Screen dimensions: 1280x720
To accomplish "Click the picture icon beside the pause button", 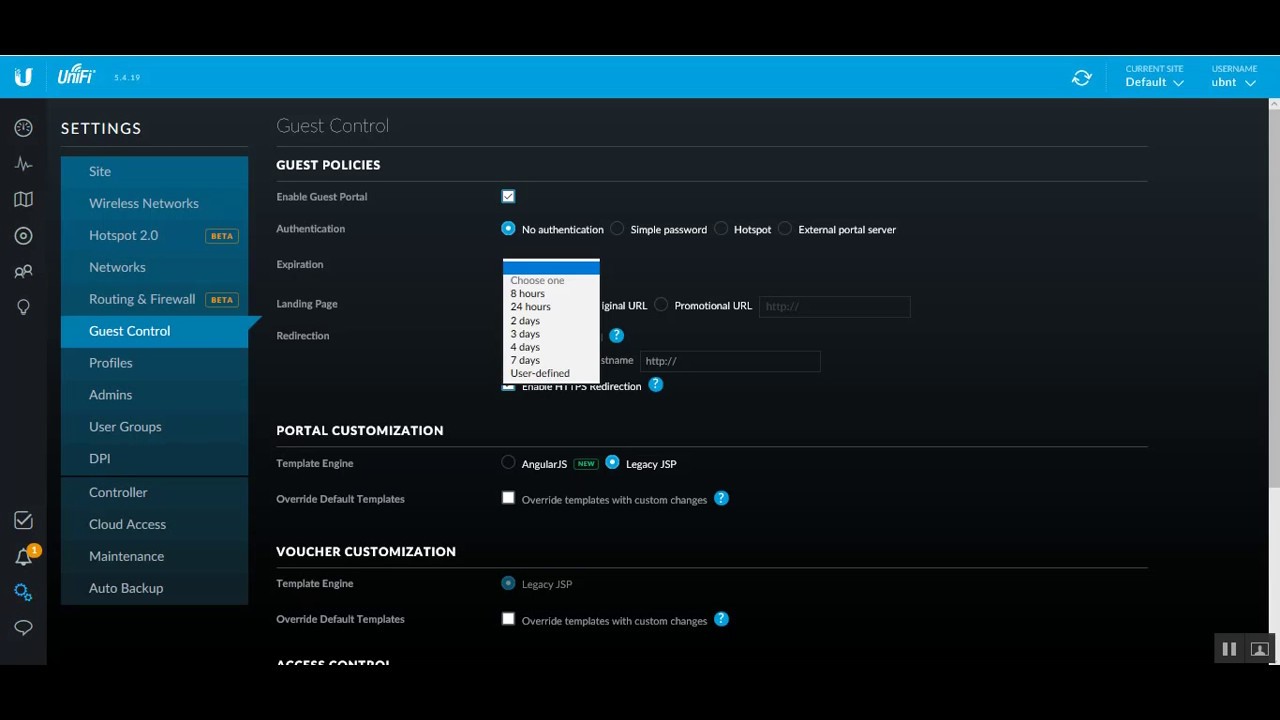I will click(x=1260, y=649).
